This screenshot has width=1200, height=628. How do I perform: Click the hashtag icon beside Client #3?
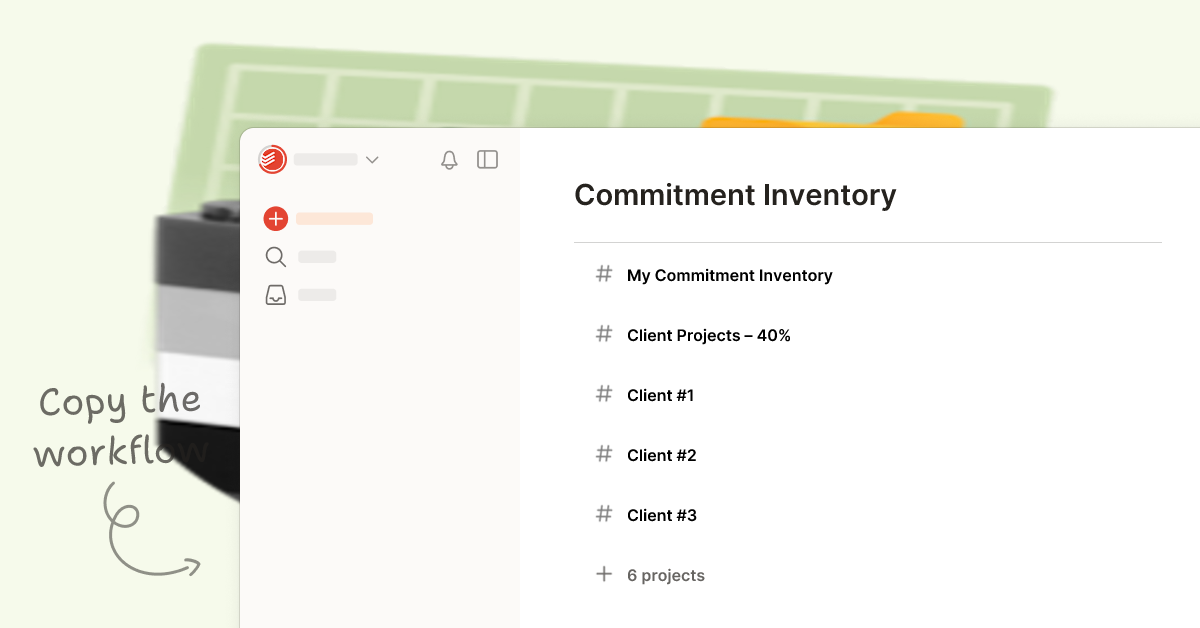pyautogui.click(x=604, y=514)
